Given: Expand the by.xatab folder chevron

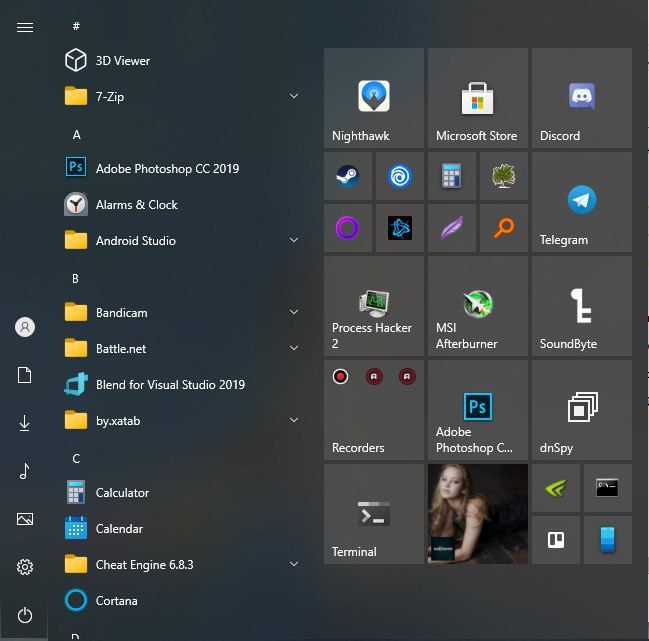Looking at the screenshot, I should (x=294, y=420).
